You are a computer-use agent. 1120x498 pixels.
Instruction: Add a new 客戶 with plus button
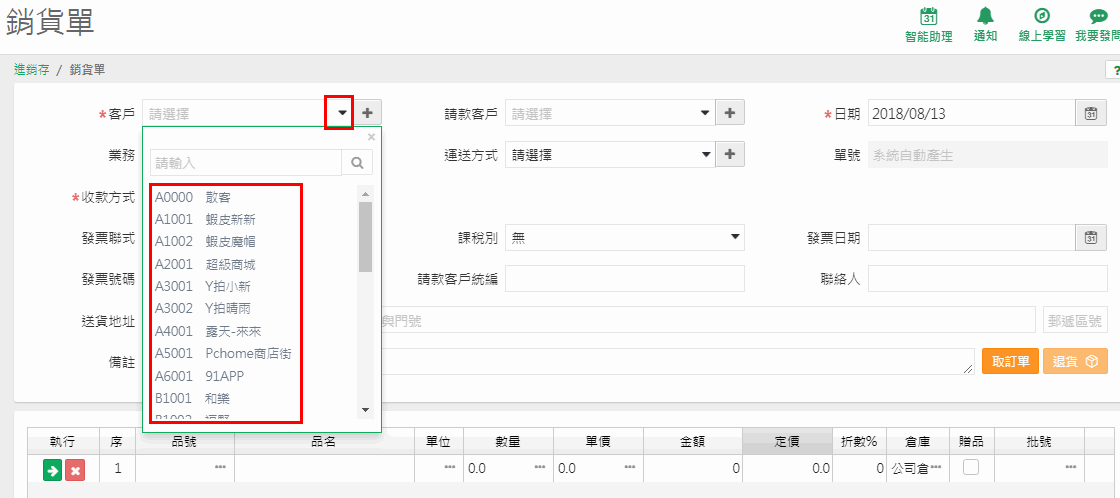pyautogui.click(x=368, y=113)
